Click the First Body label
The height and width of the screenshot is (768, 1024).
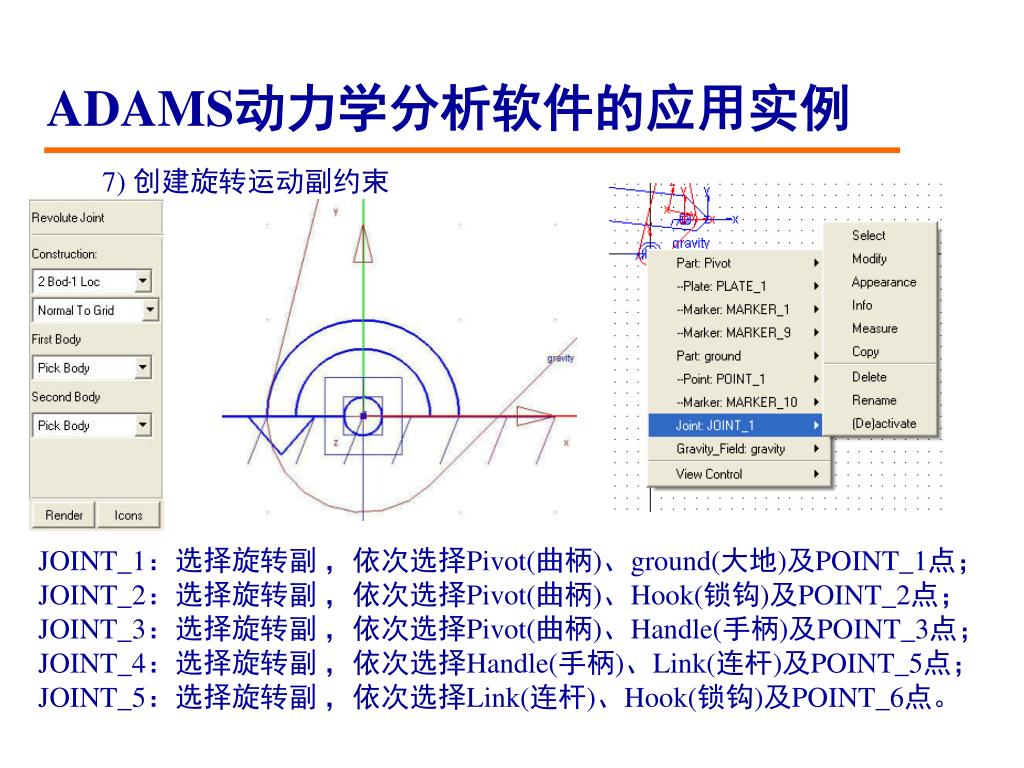tap(56, 339)
